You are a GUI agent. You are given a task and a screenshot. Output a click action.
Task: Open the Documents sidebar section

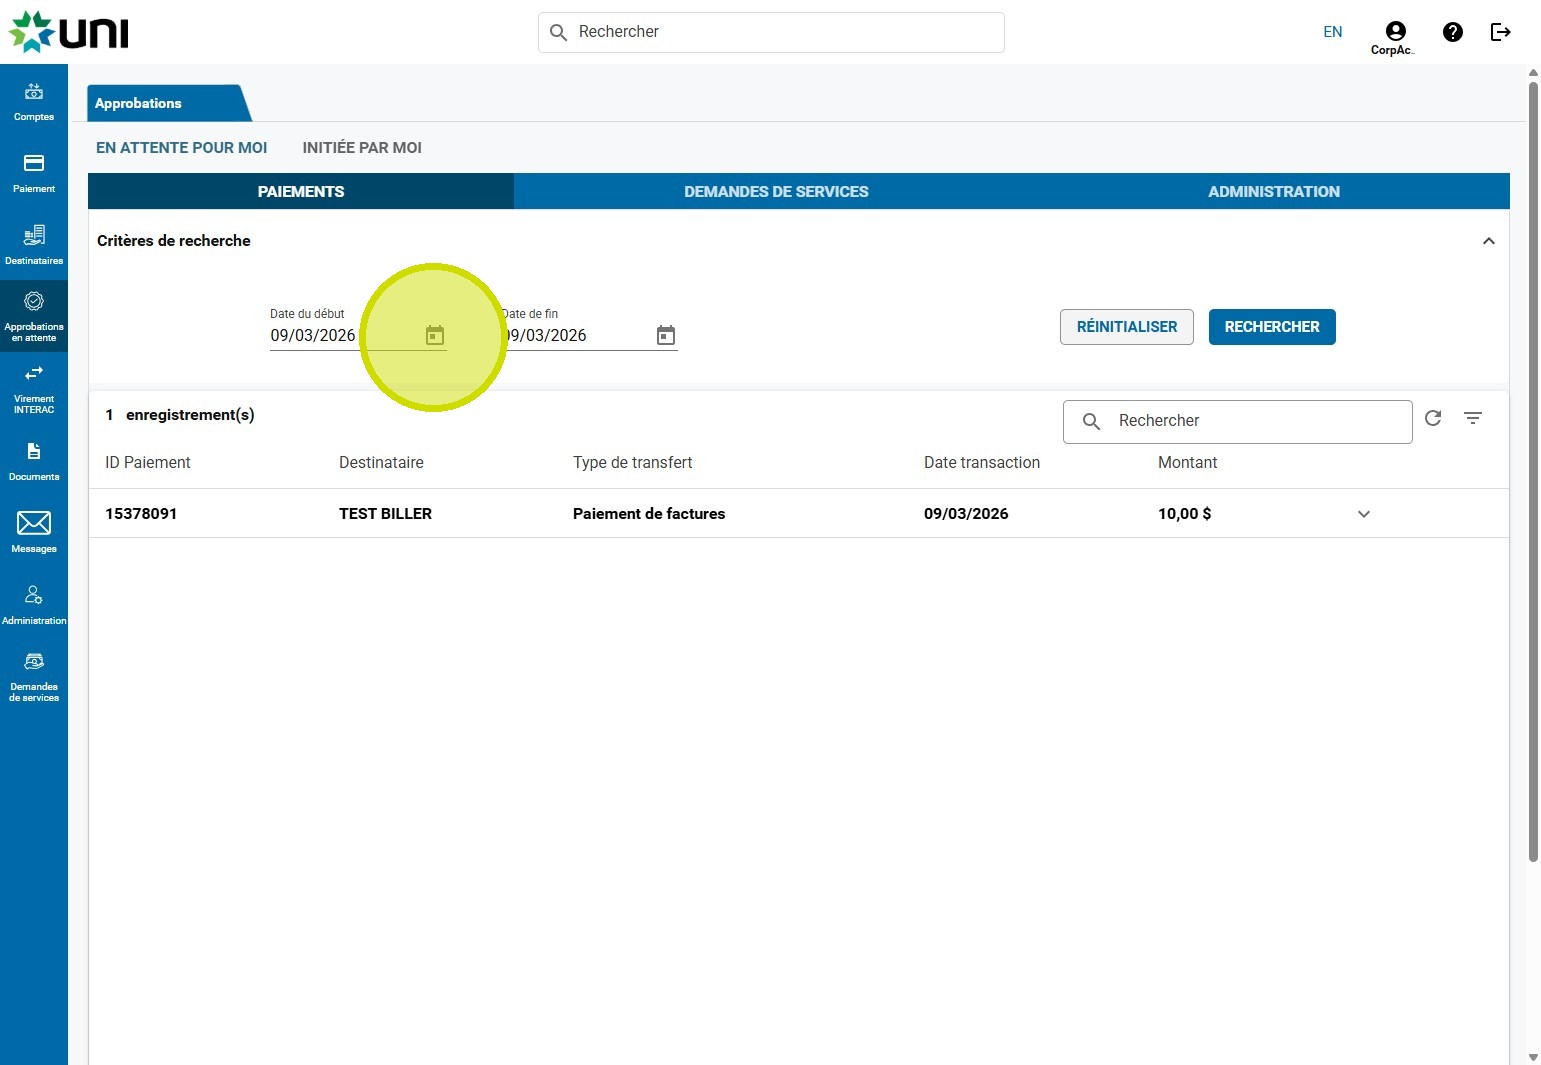point(34,461)
